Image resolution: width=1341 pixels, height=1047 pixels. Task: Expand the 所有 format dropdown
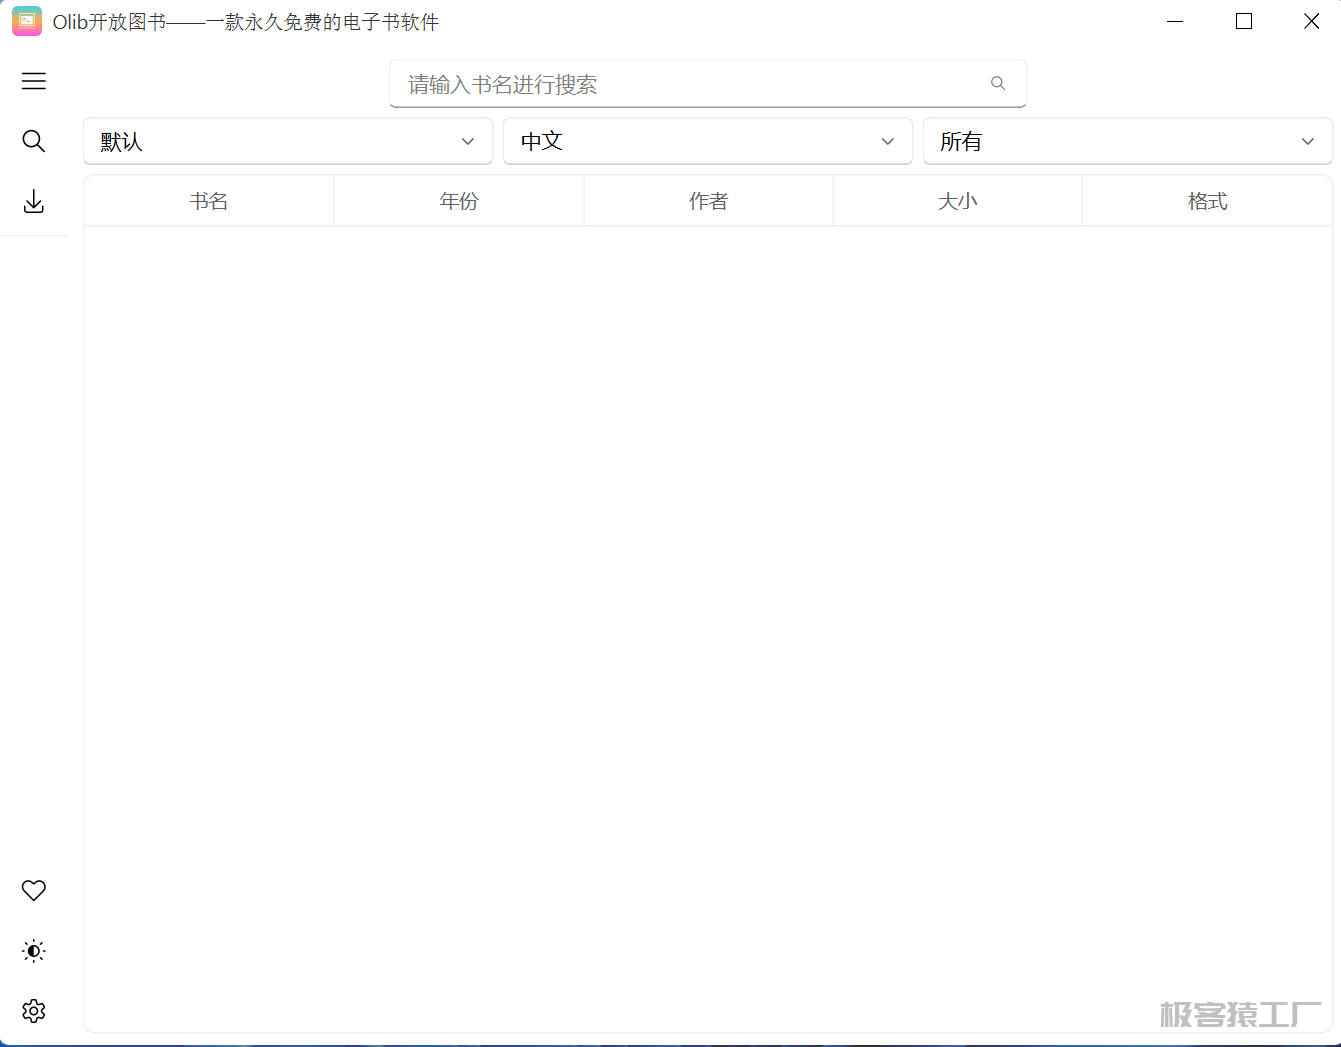[1127, 141]
